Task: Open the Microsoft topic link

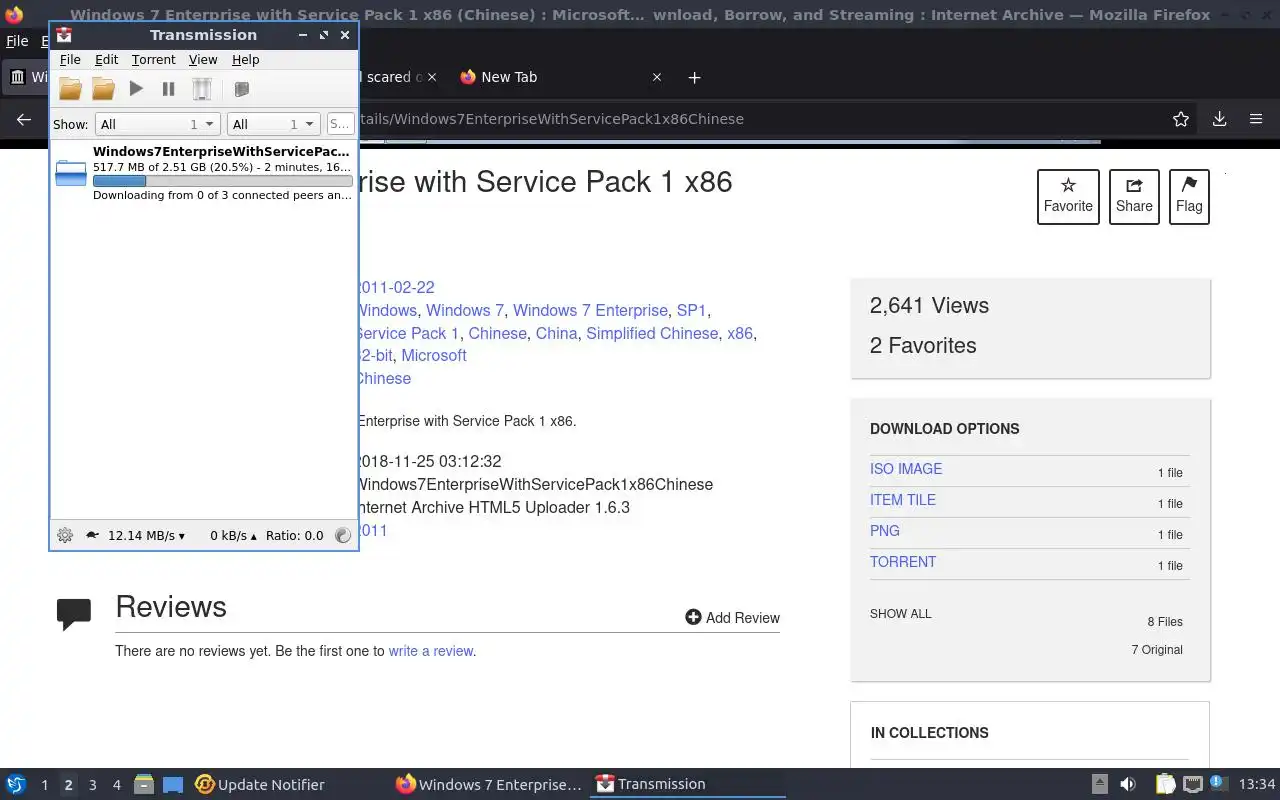Action: 434,355
